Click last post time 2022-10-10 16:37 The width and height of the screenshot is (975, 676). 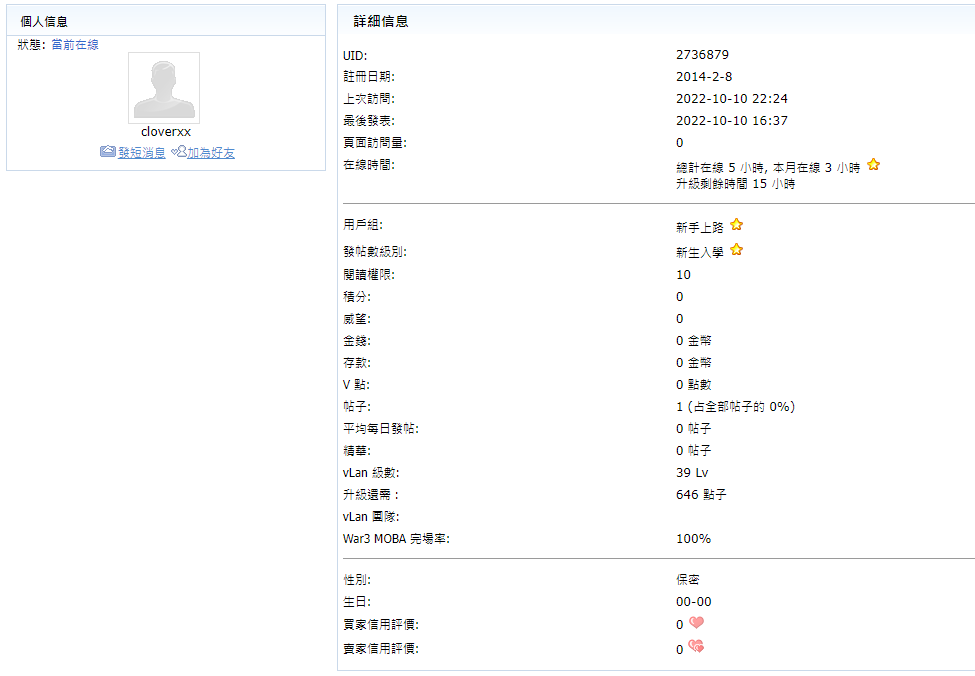coord(732,121)
